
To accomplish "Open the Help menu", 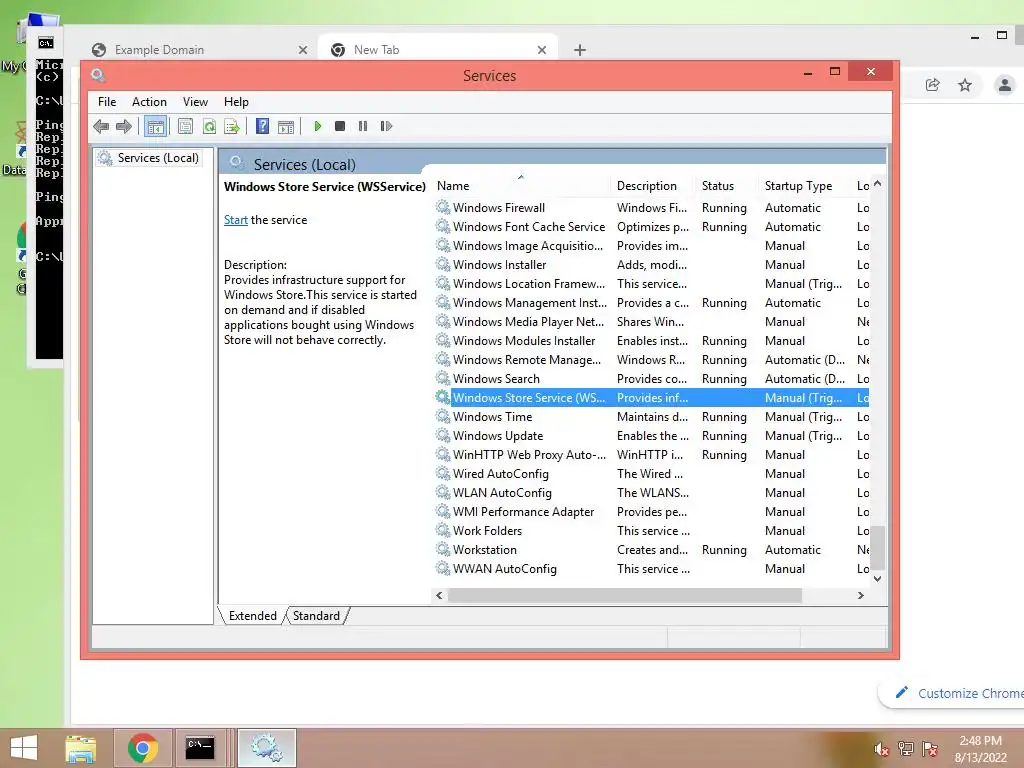I will pos(236,102).
